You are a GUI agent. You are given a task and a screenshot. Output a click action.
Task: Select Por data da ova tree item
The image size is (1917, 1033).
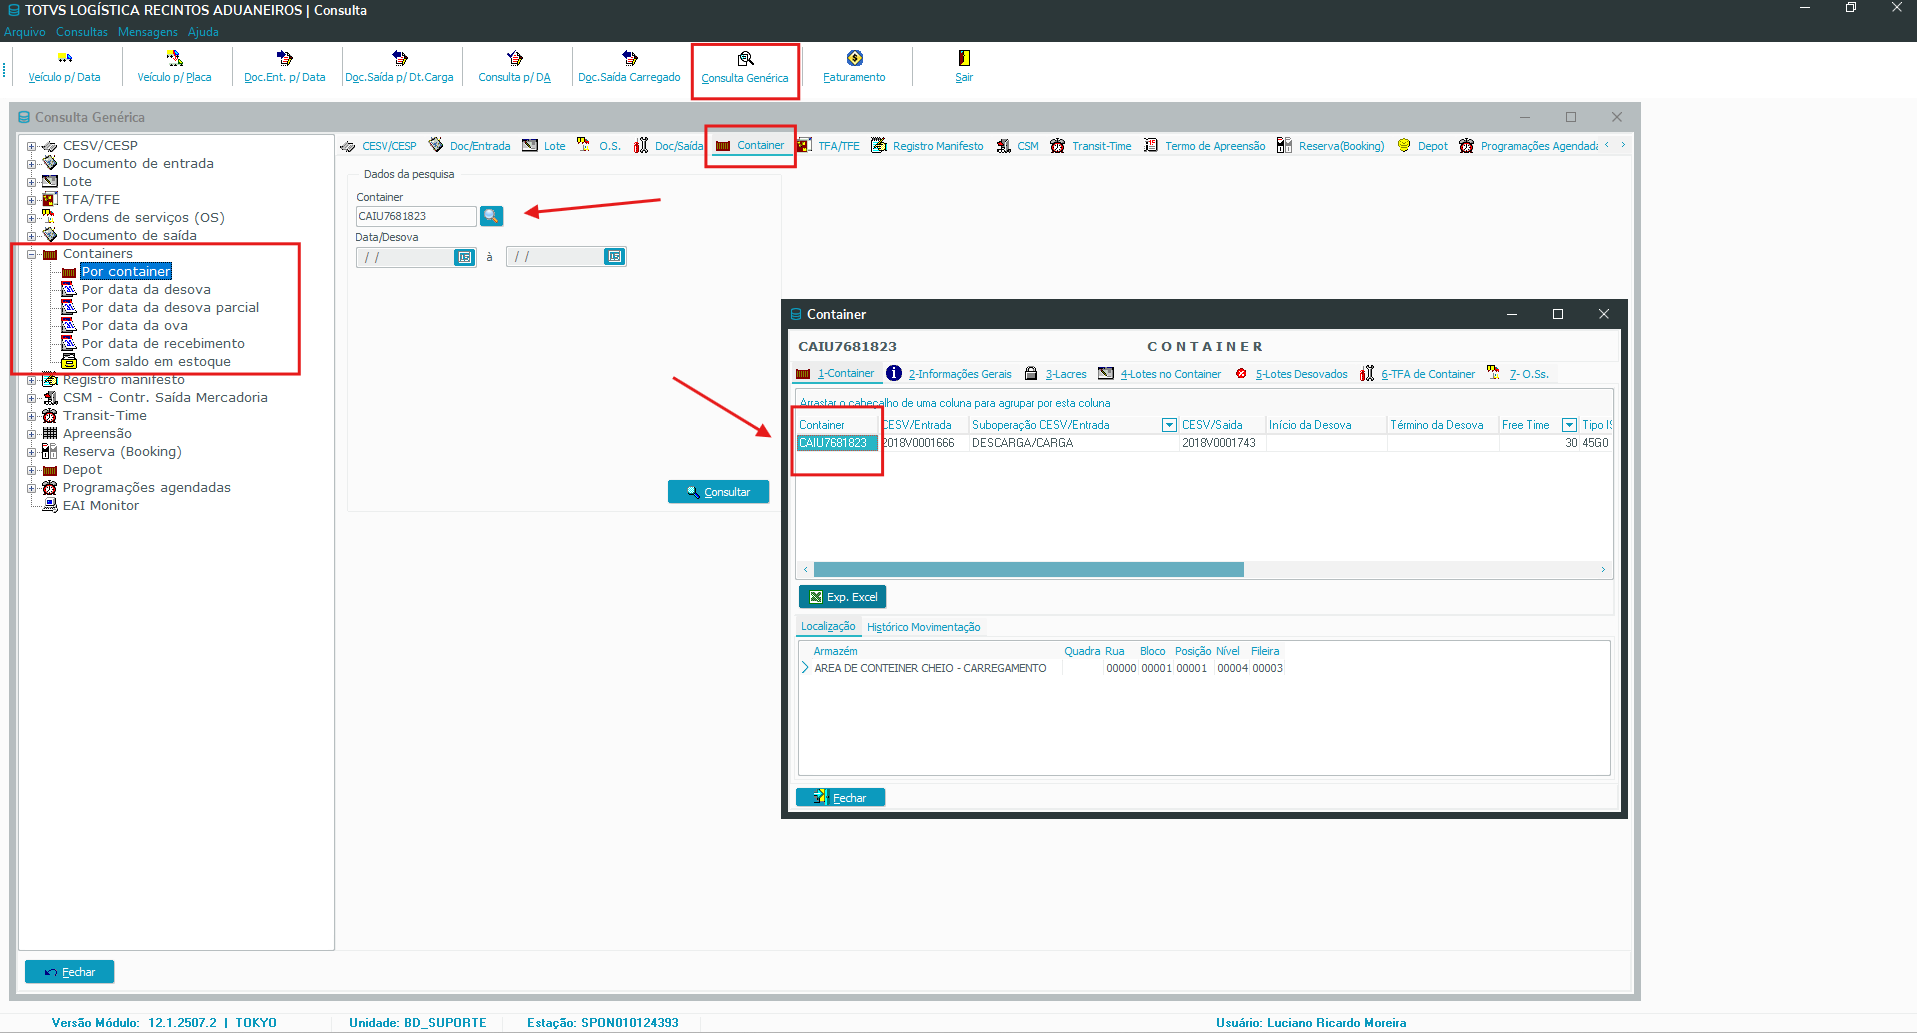point(135,326)
